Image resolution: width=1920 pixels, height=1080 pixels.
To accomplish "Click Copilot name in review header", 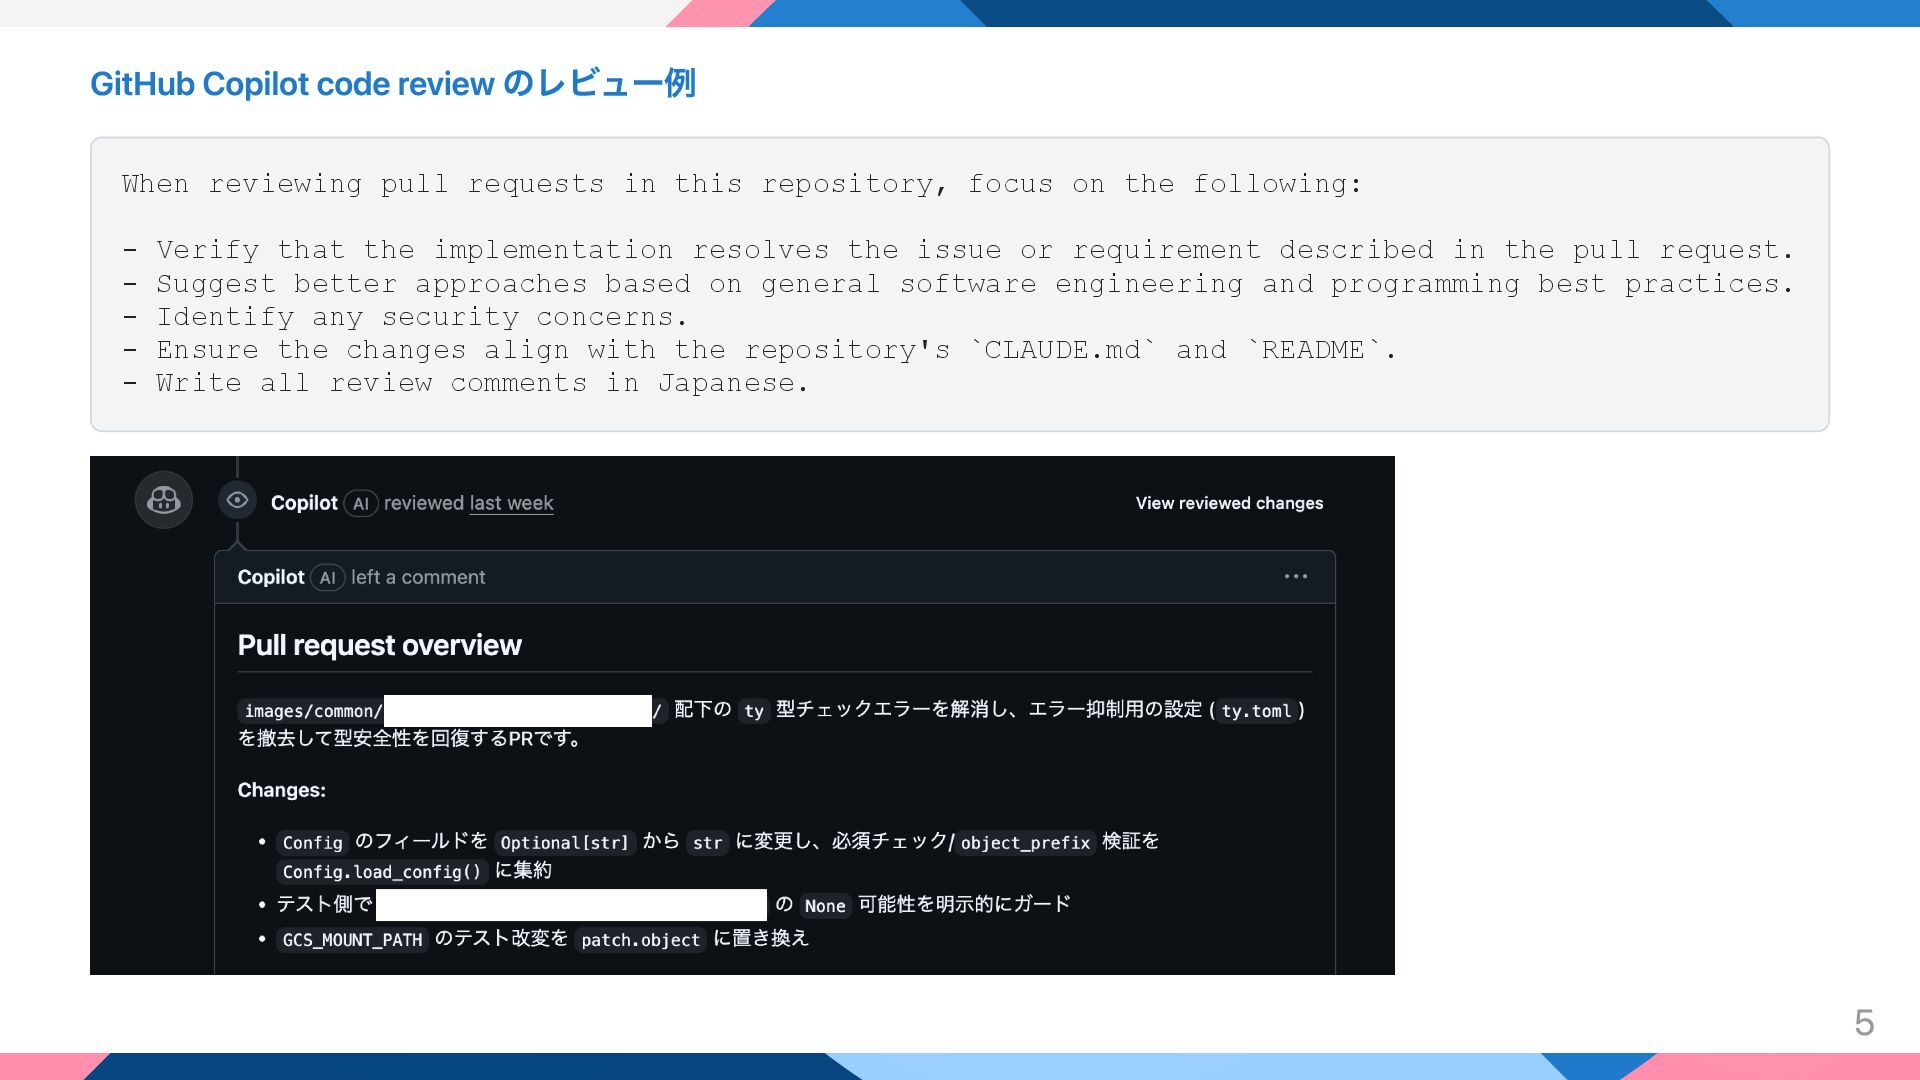I will (x=304, y=503).
